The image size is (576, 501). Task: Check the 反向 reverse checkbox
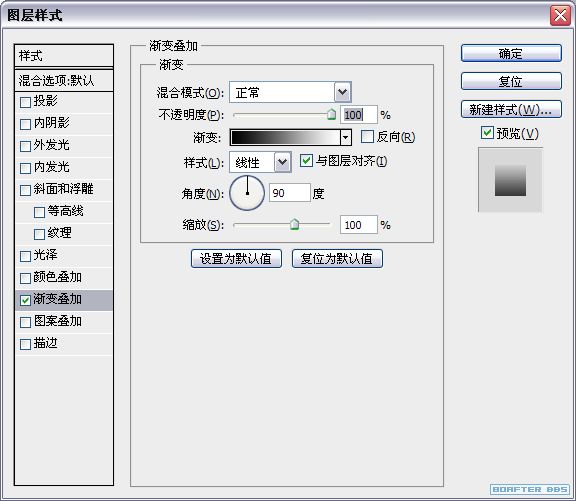(367, 137)
